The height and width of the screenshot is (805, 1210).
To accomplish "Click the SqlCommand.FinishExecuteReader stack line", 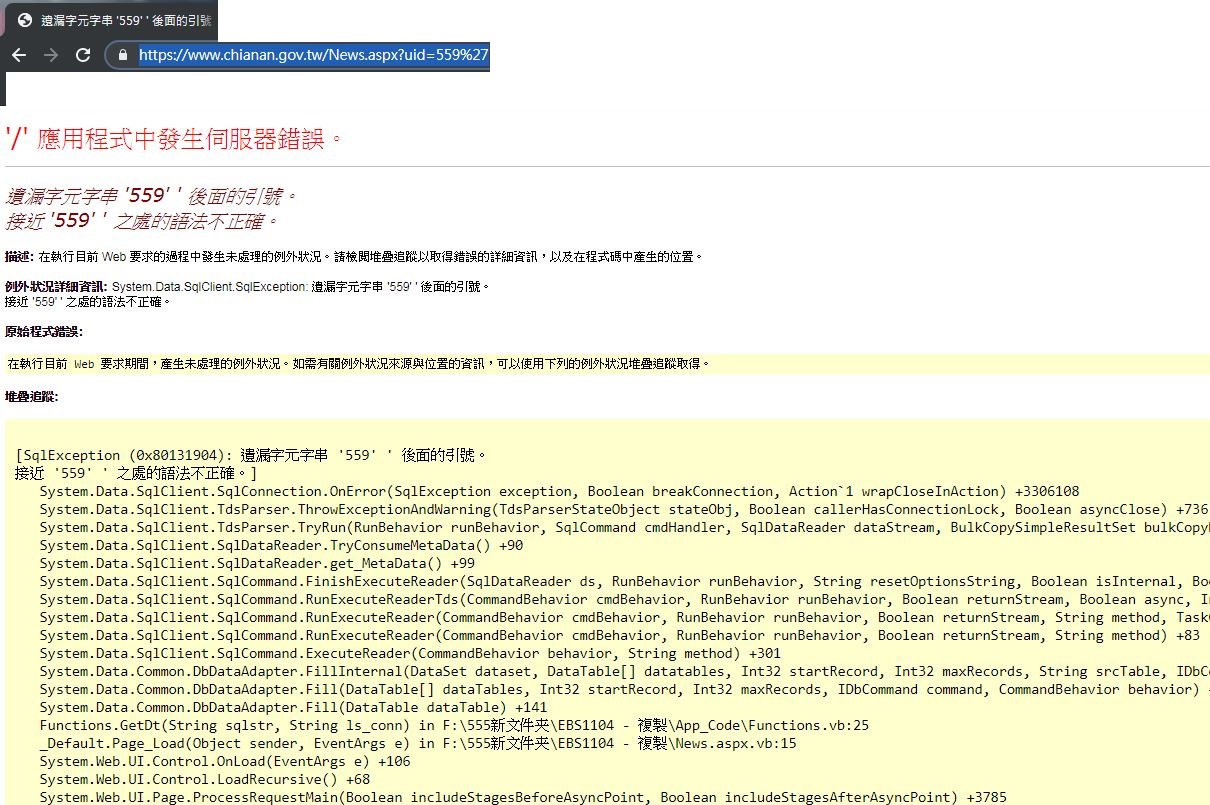I will point(624,581).
